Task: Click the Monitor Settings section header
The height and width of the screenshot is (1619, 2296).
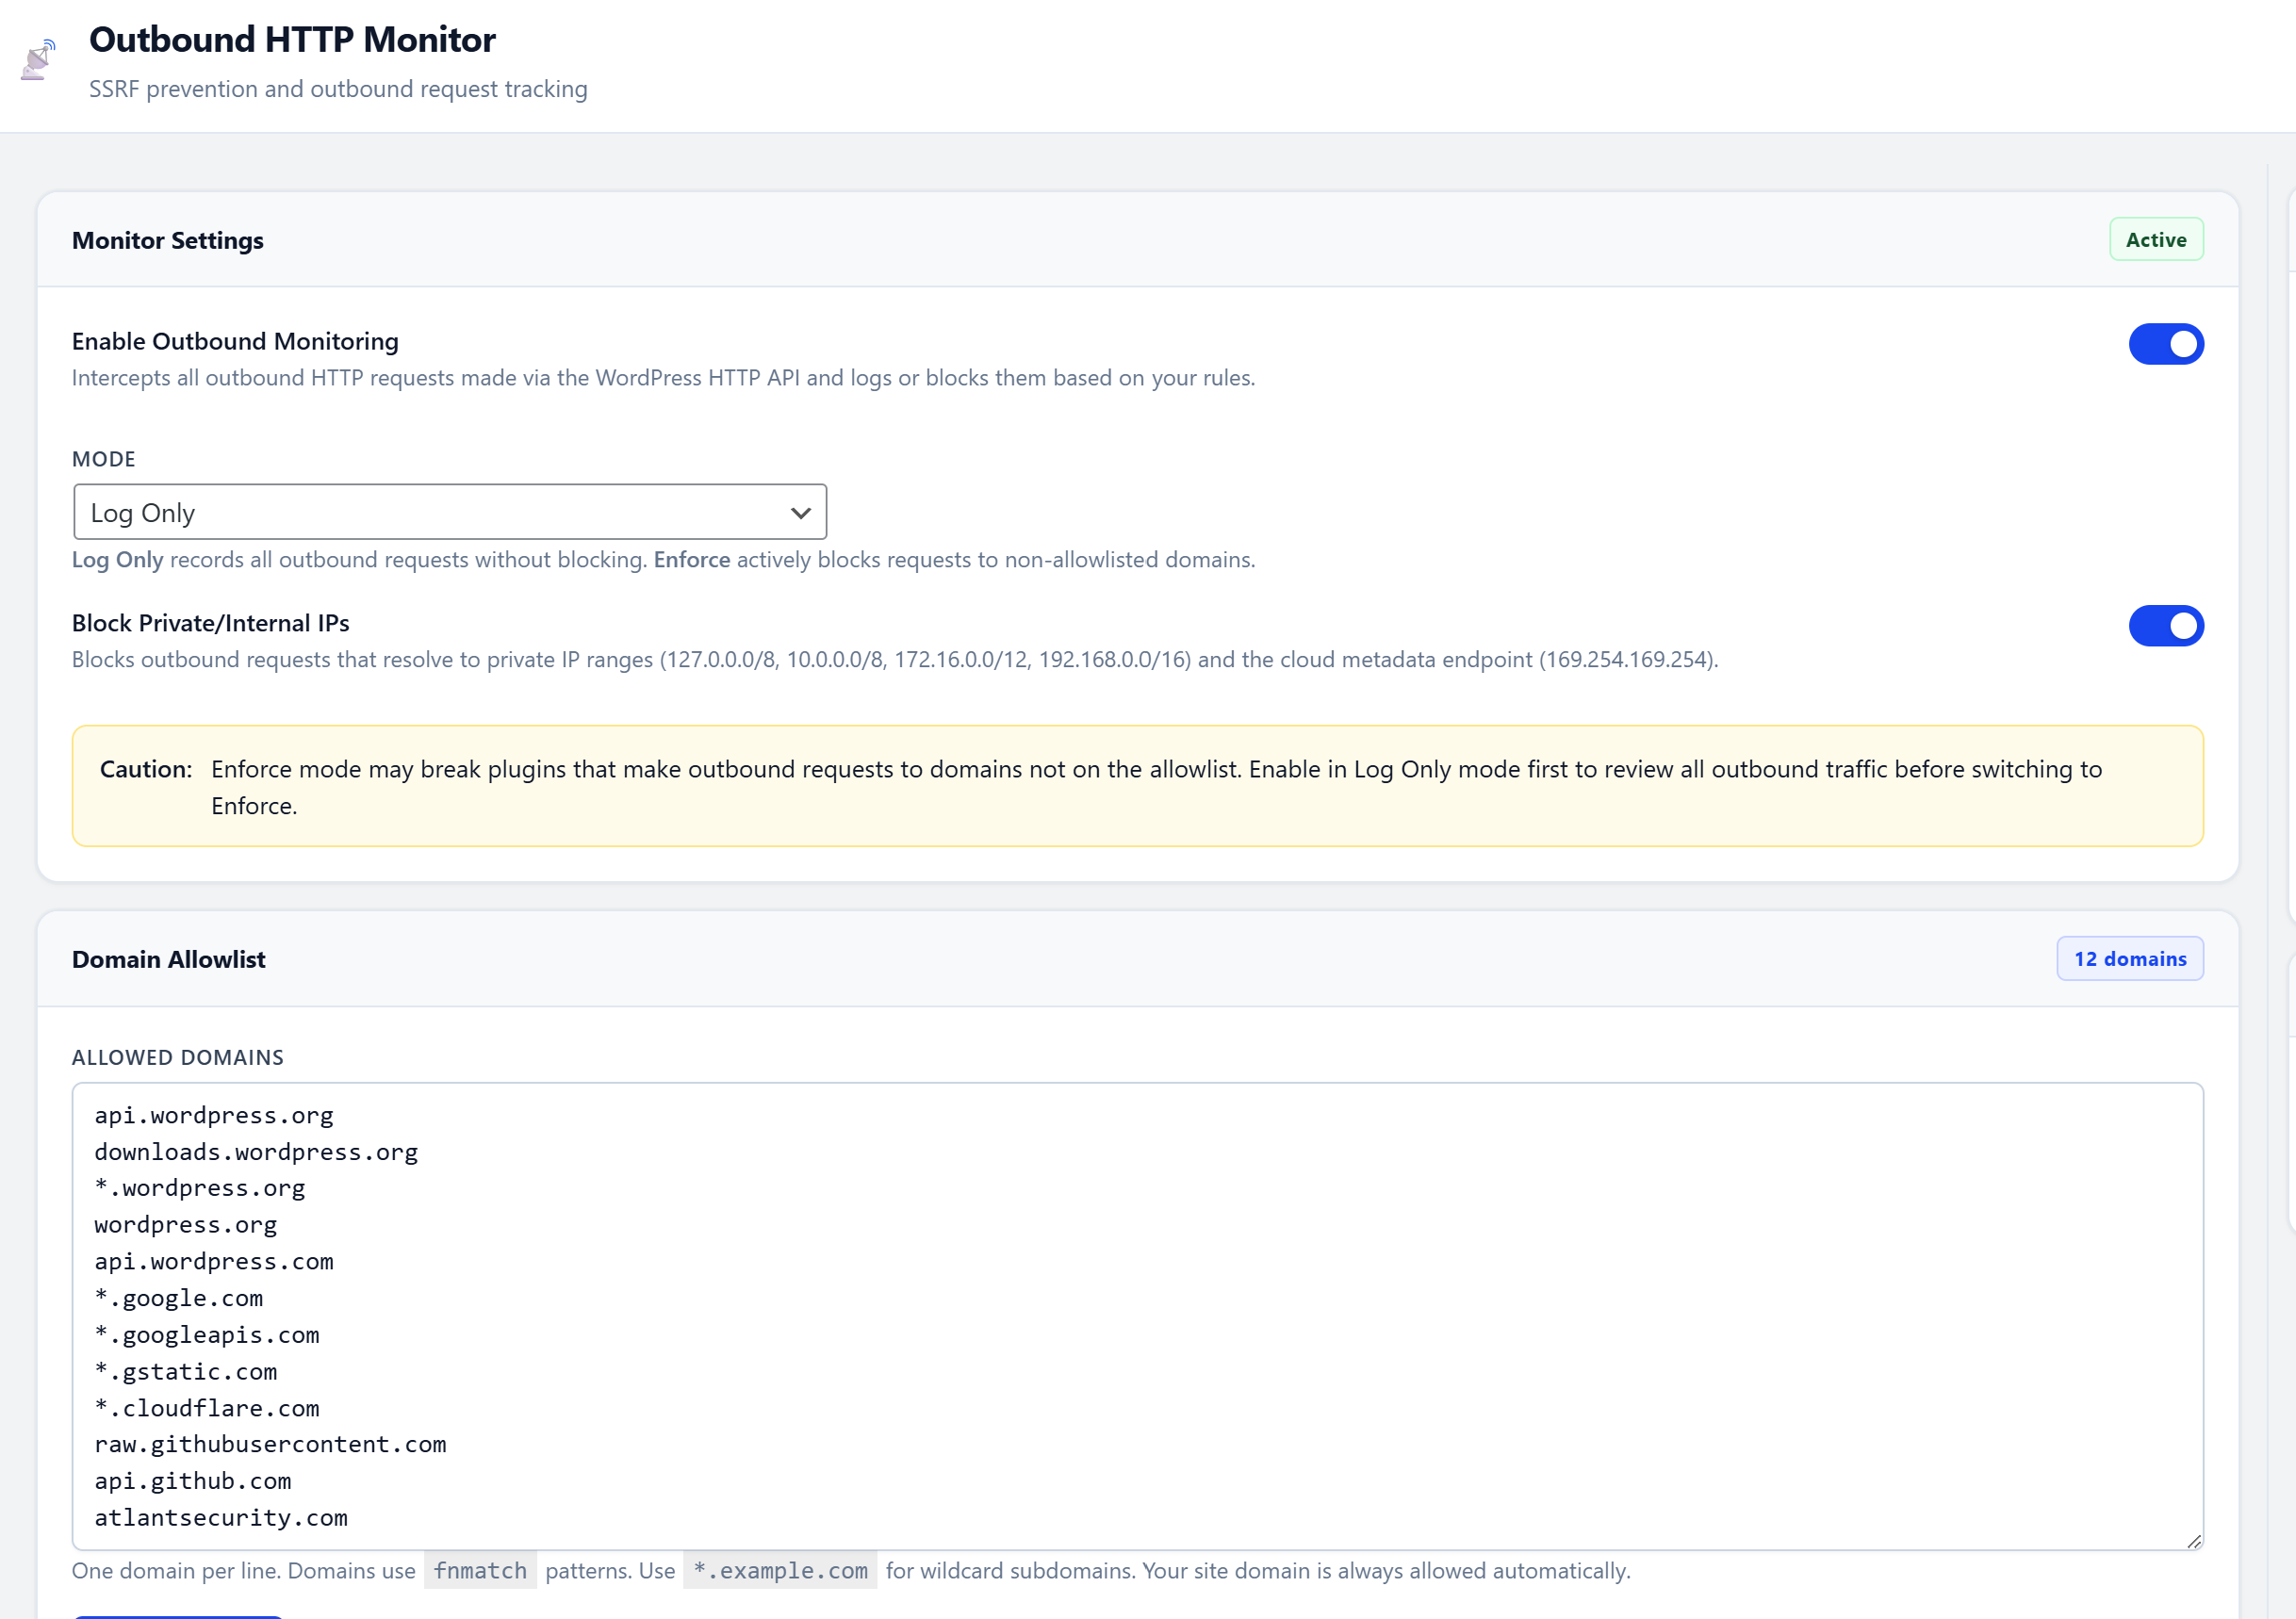Action: 167,239
